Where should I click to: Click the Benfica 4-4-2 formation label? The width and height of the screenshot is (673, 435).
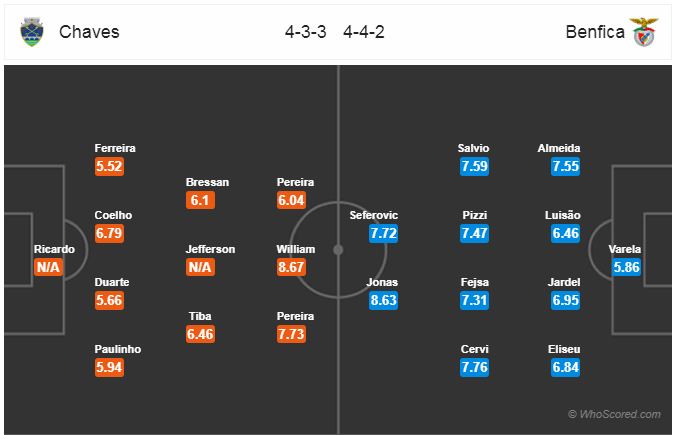pos(364,32)
